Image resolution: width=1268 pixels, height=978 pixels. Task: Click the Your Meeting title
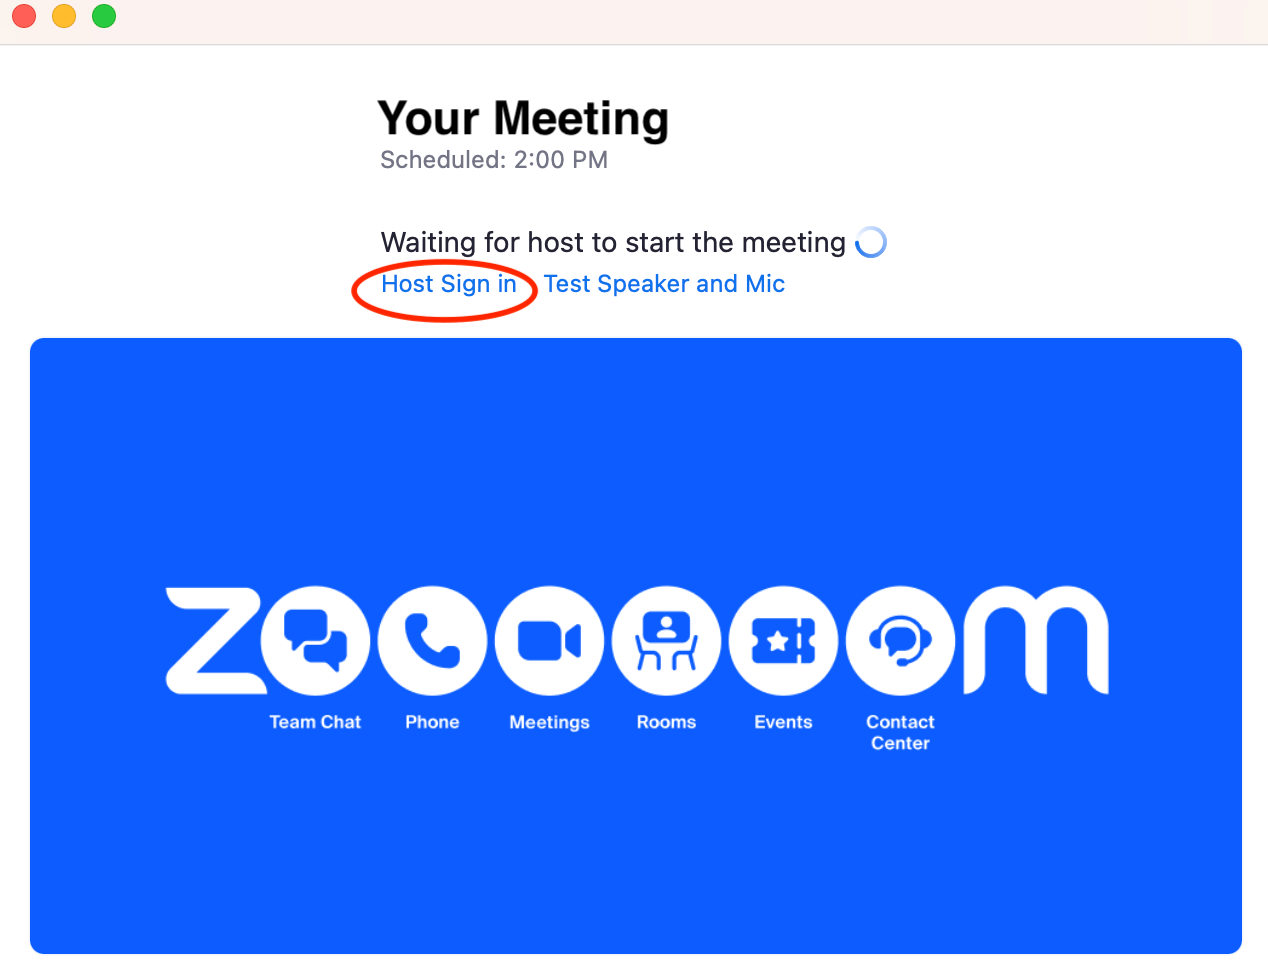pos(523,119)
